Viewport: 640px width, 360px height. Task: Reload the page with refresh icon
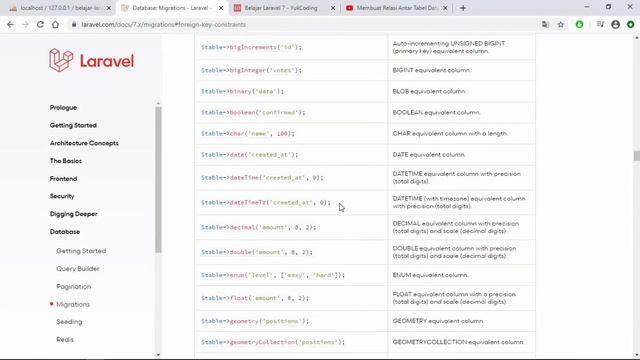(40, 24)
